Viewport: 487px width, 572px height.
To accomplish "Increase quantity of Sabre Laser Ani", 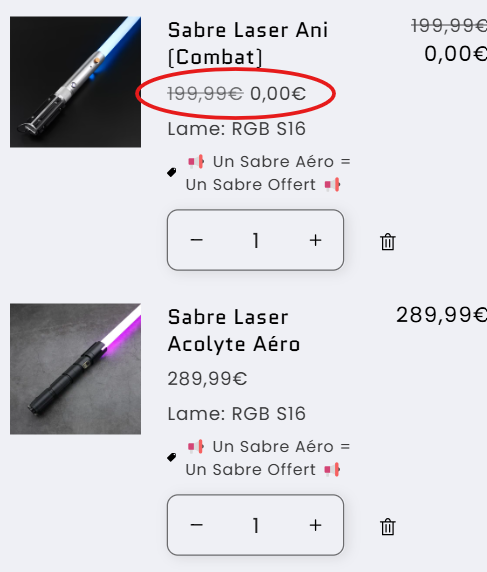I will [x=316, y=240].
